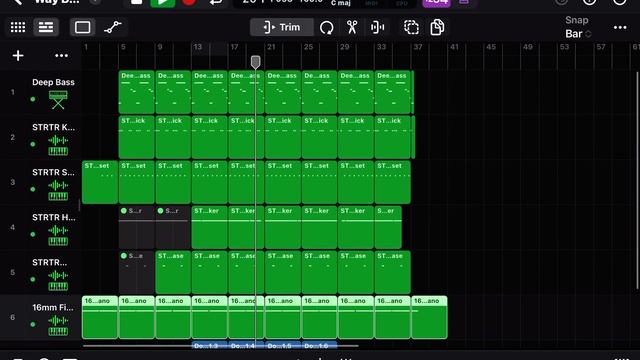Select final 16...ano region at bar 37

(429, 318)
